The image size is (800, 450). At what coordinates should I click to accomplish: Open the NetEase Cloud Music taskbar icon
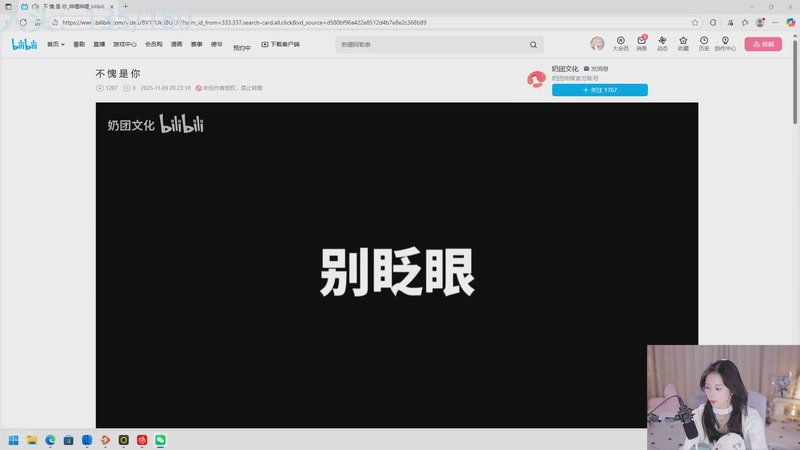[x=142, y=440]
